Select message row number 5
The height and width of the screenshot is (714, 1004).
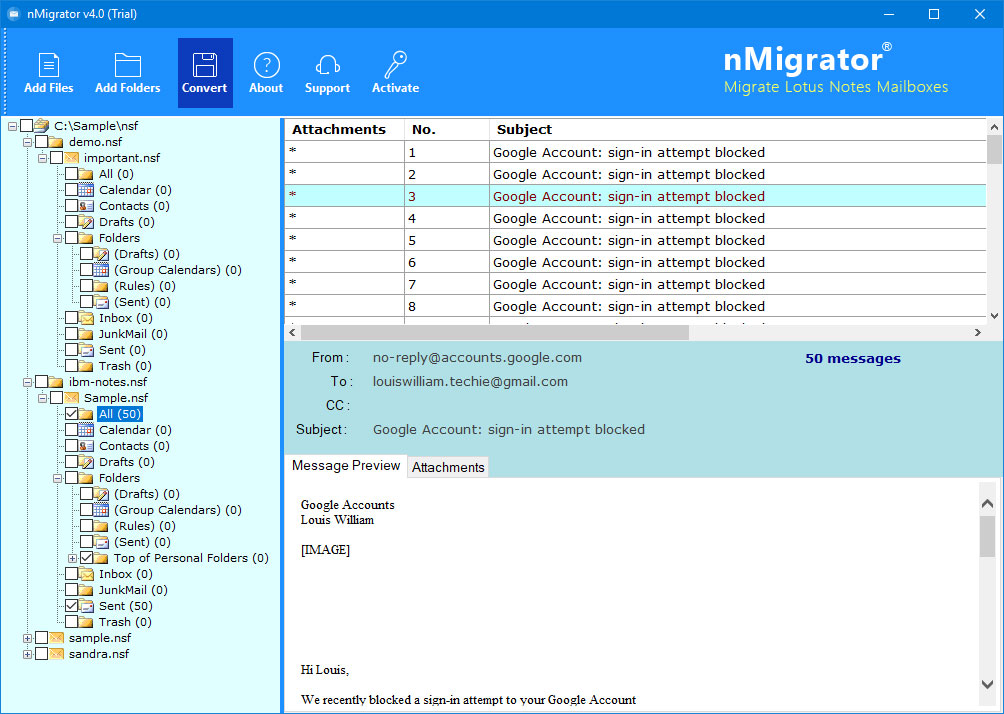point(635,240)
